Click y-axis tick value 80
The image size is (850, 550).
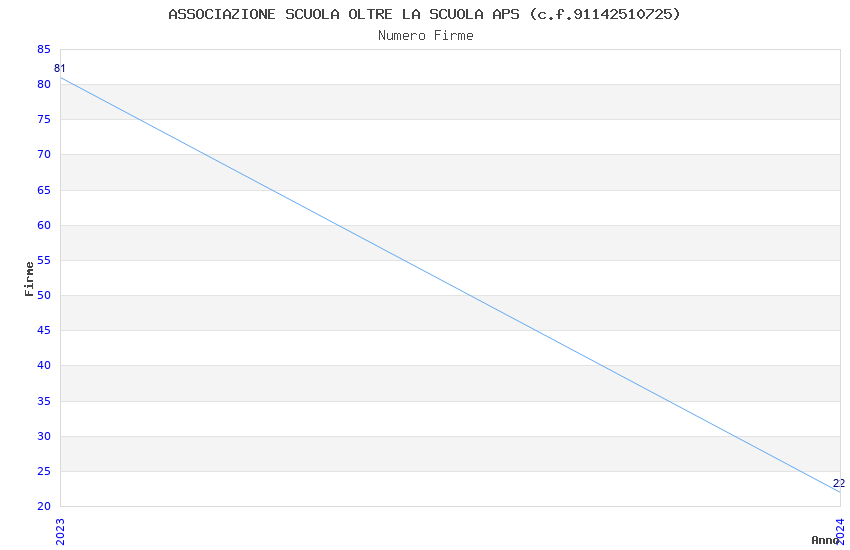coord(44,84)
